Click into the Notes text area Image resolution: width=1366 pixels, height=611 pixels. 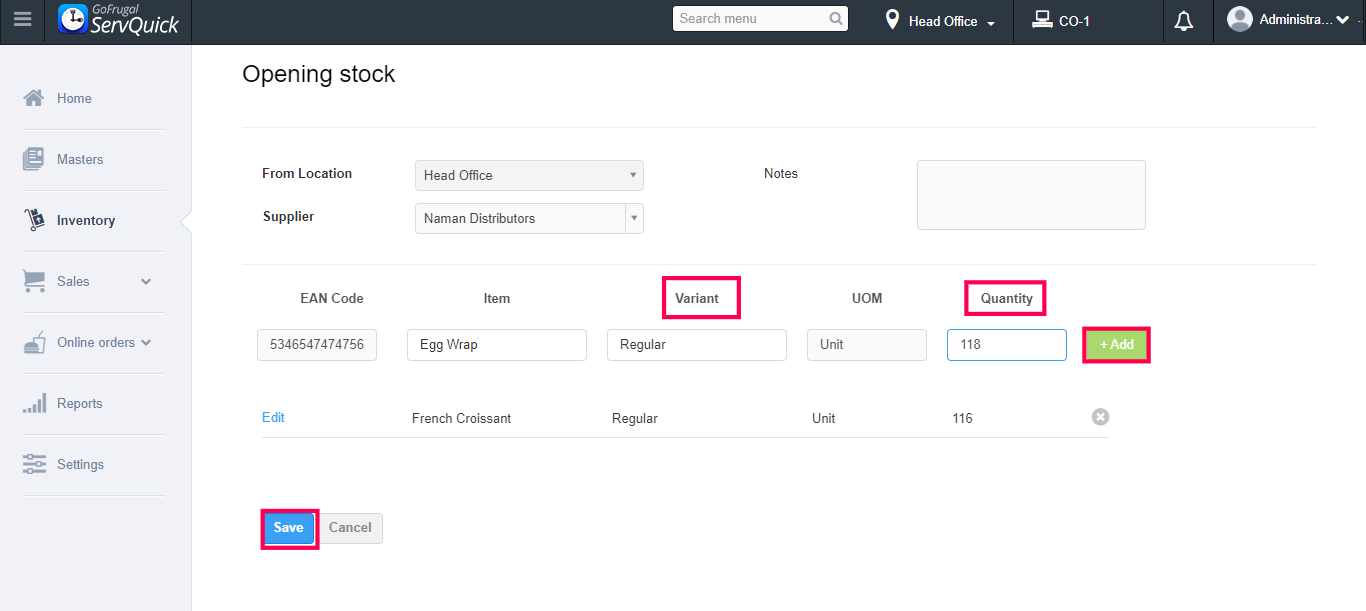(1030, 194)
